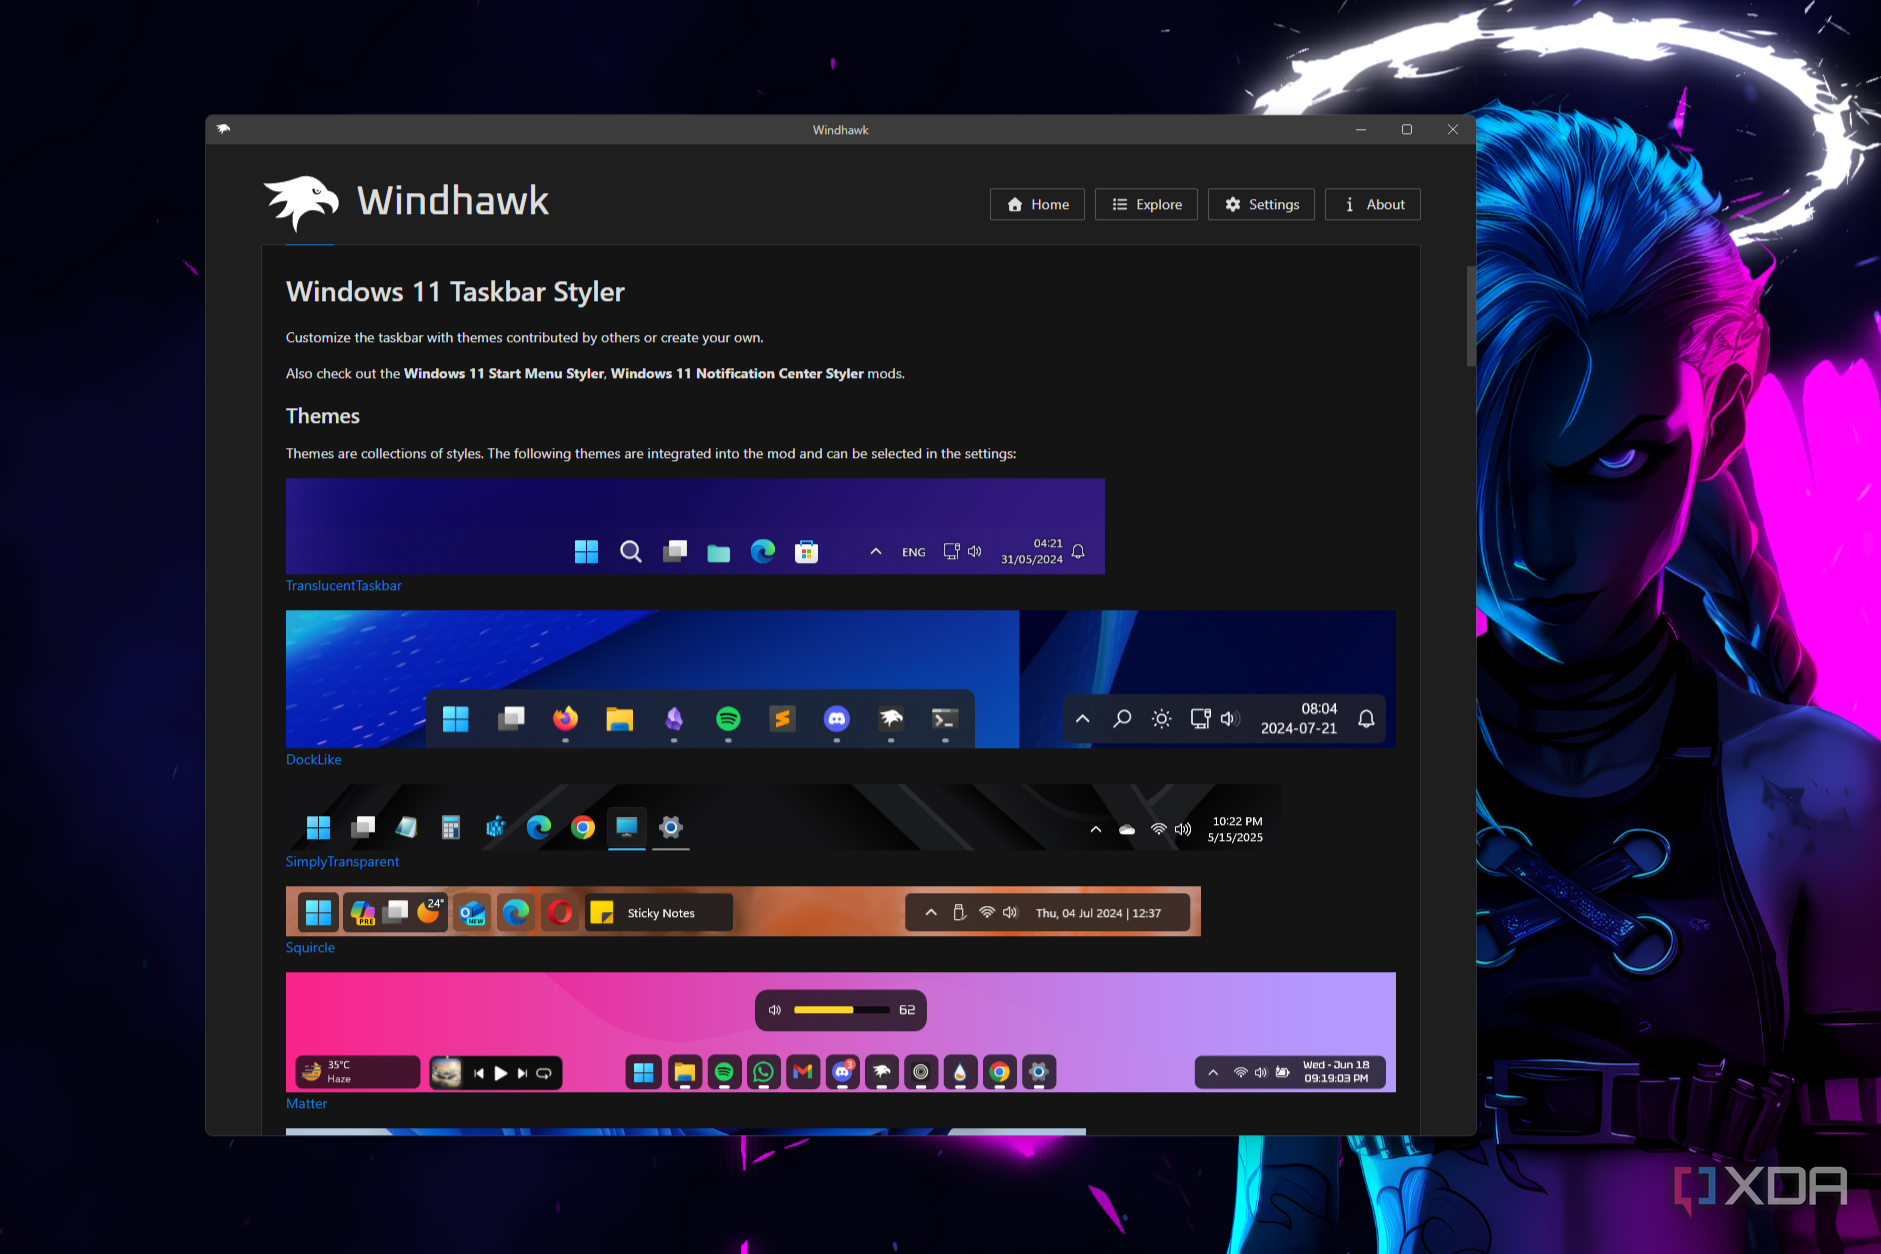Click the small Windhawk icon in title bar
Viewport: 1881px width, 1254px height.
tap(223, 129)
